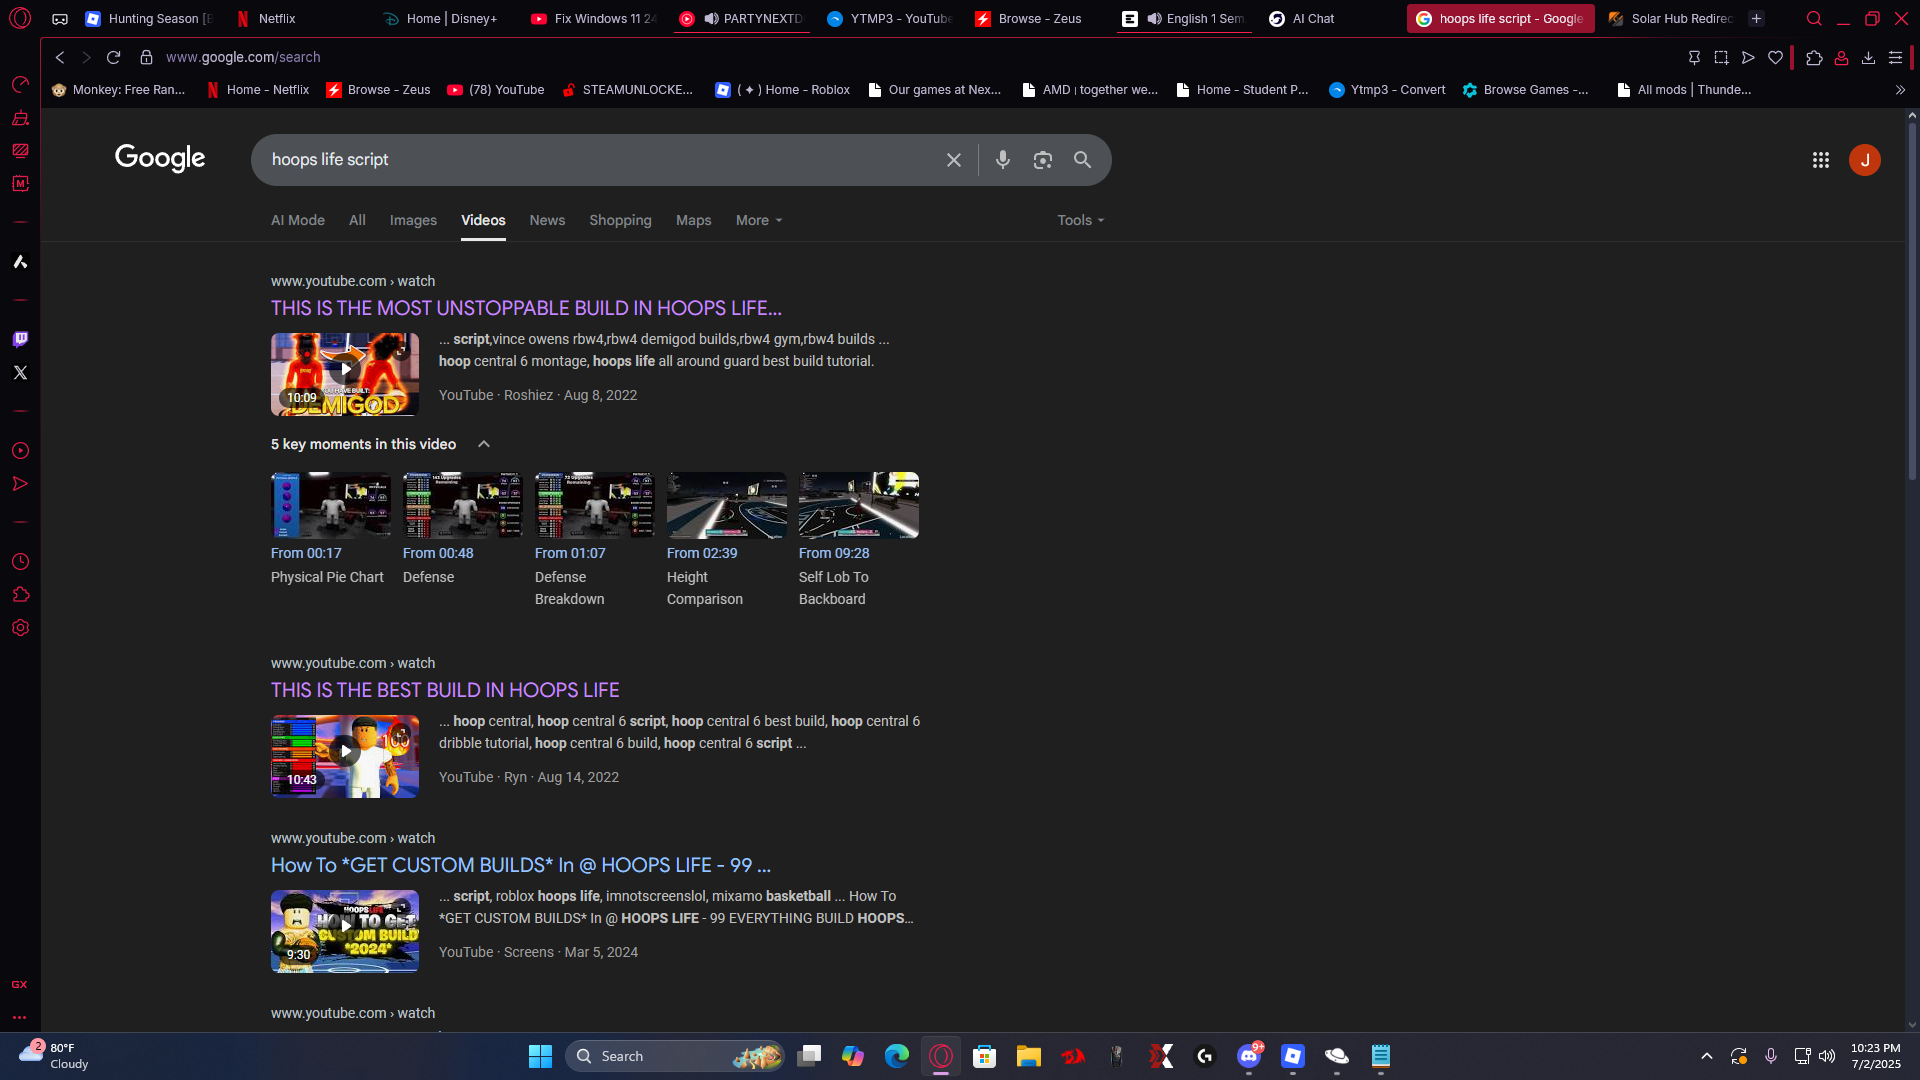The width and height of the screenshot is (1920, 1080).
Task: Clear the search box with the X icon
Action: tap(954, 160)
